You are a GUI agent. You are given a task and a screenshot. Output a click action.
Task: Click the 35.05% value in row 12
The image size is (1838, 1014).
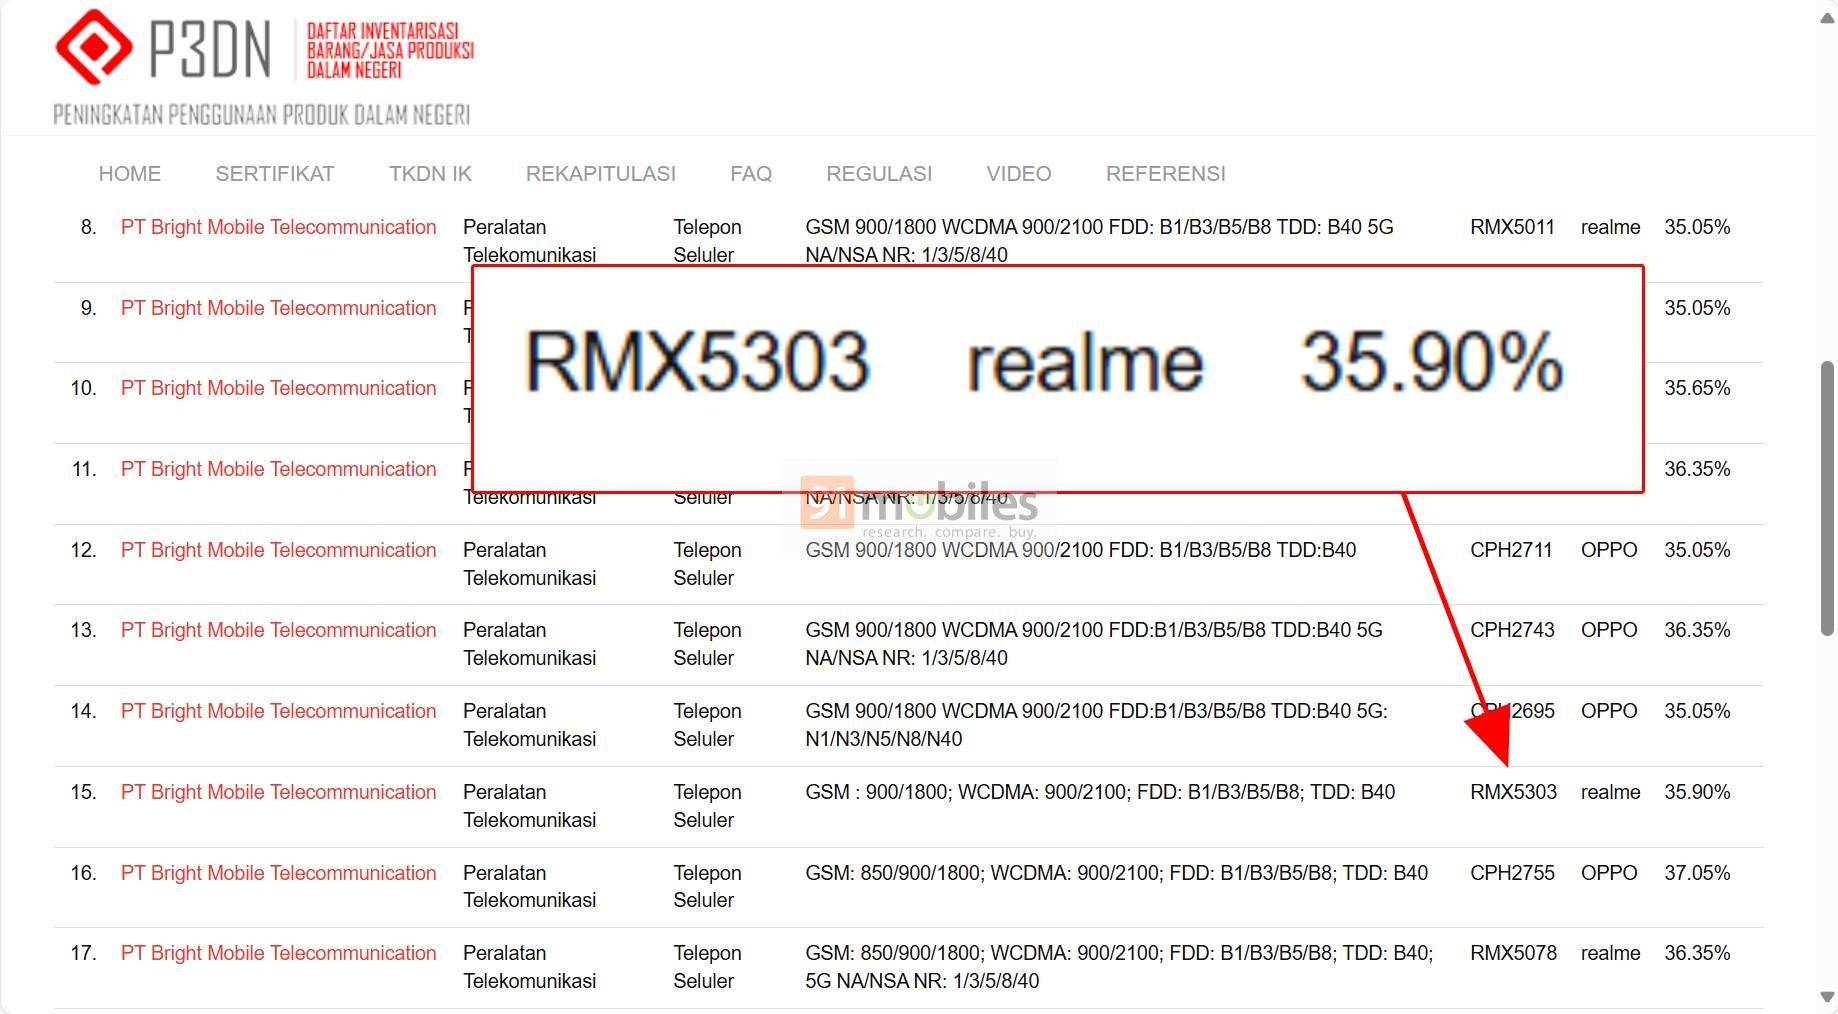1697,550
